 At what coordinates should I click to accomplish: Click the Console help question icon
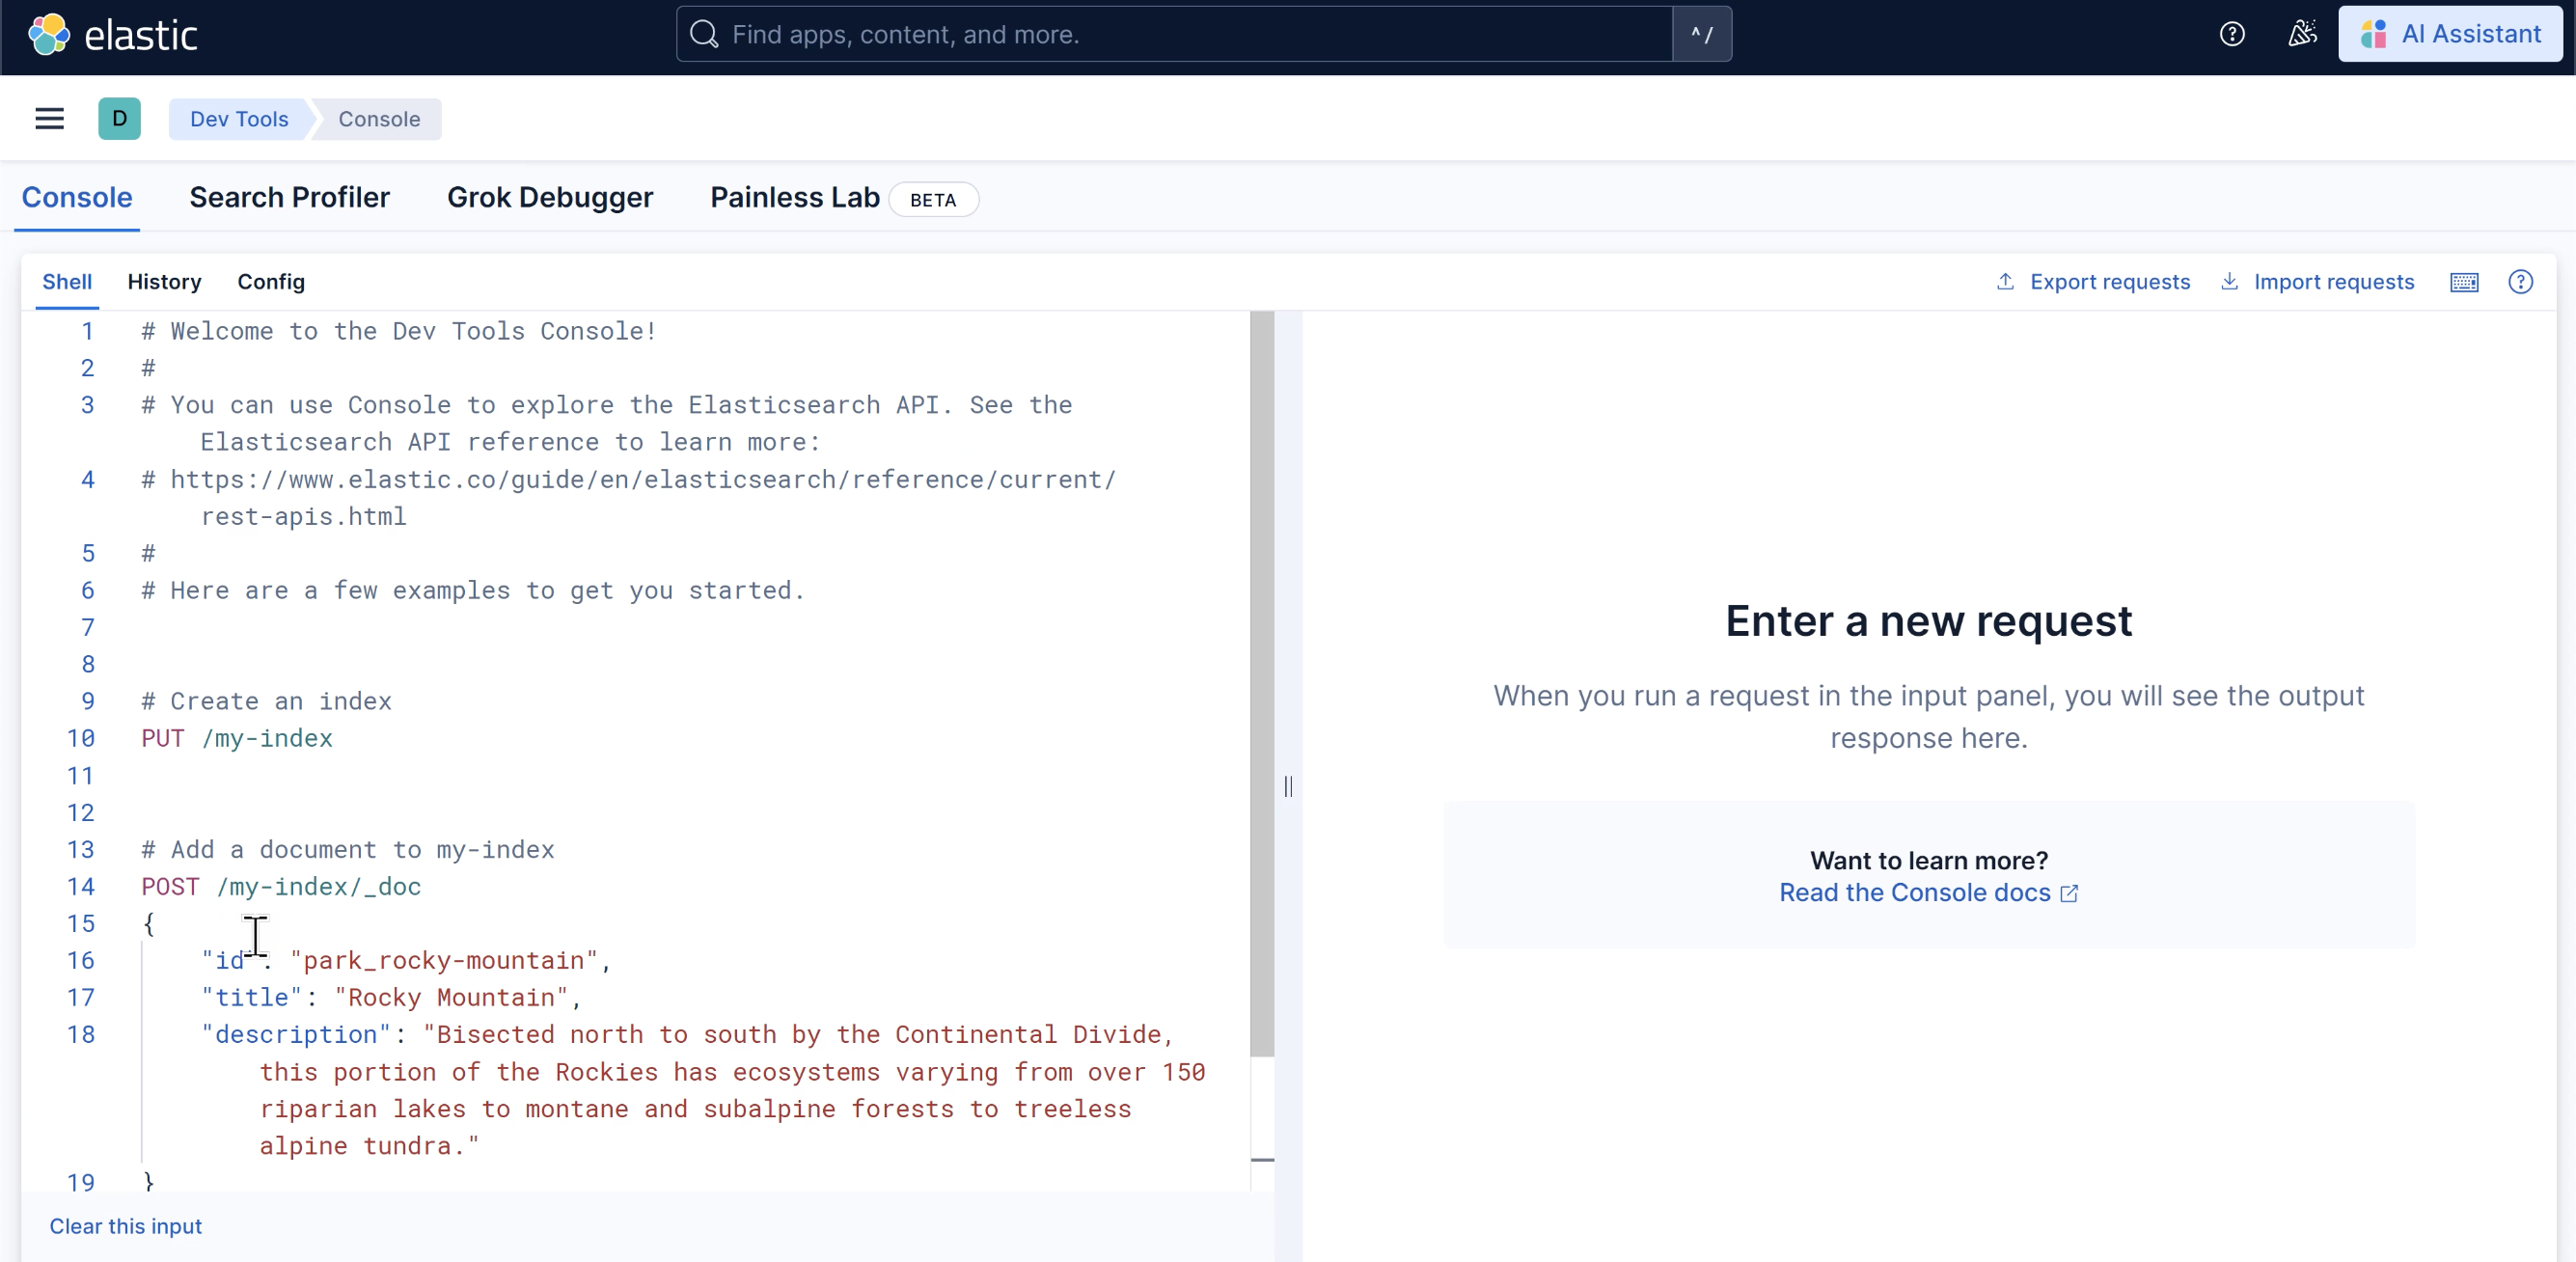pos(2520,282)
